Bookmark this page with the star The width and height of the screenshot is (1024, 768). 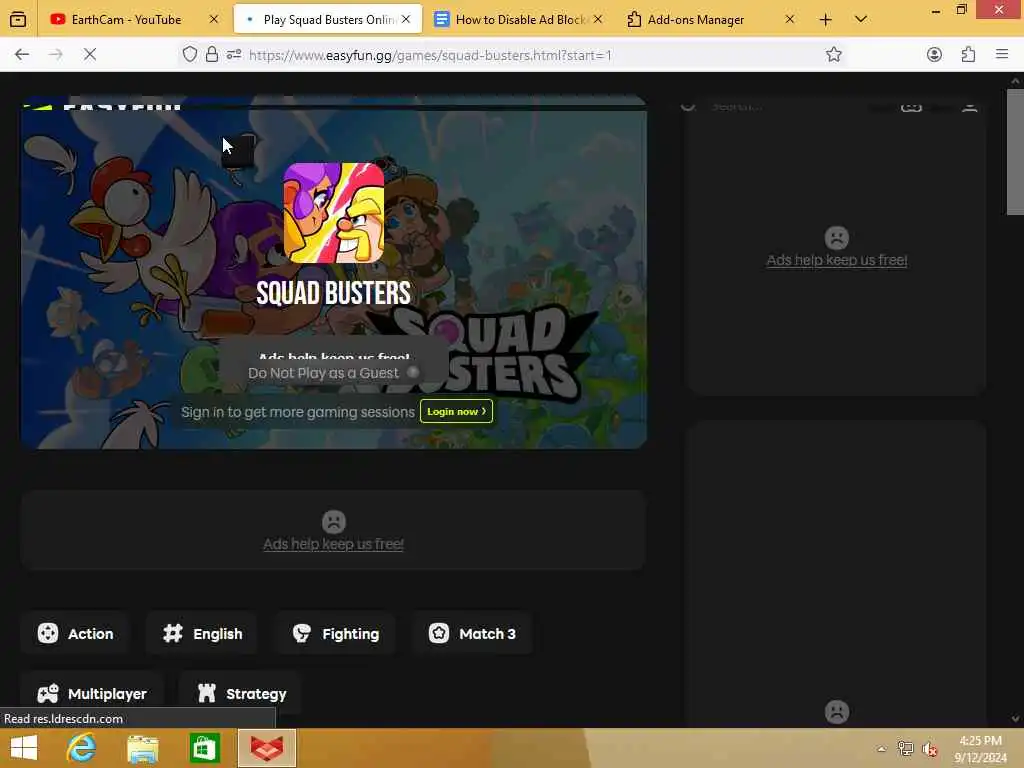point(834,55)
